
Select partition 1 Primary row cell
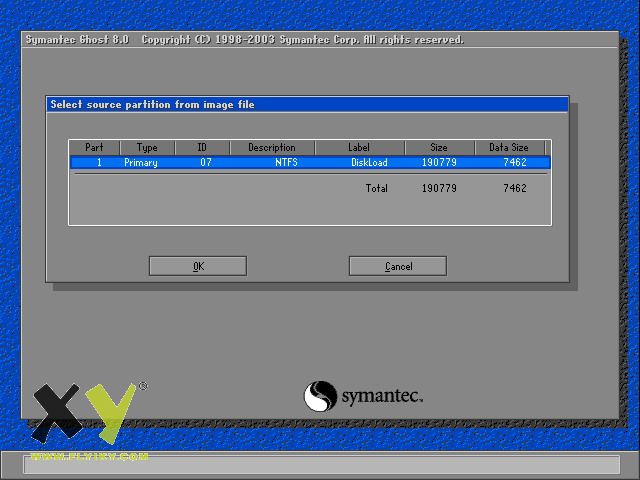tap(140, 162)
